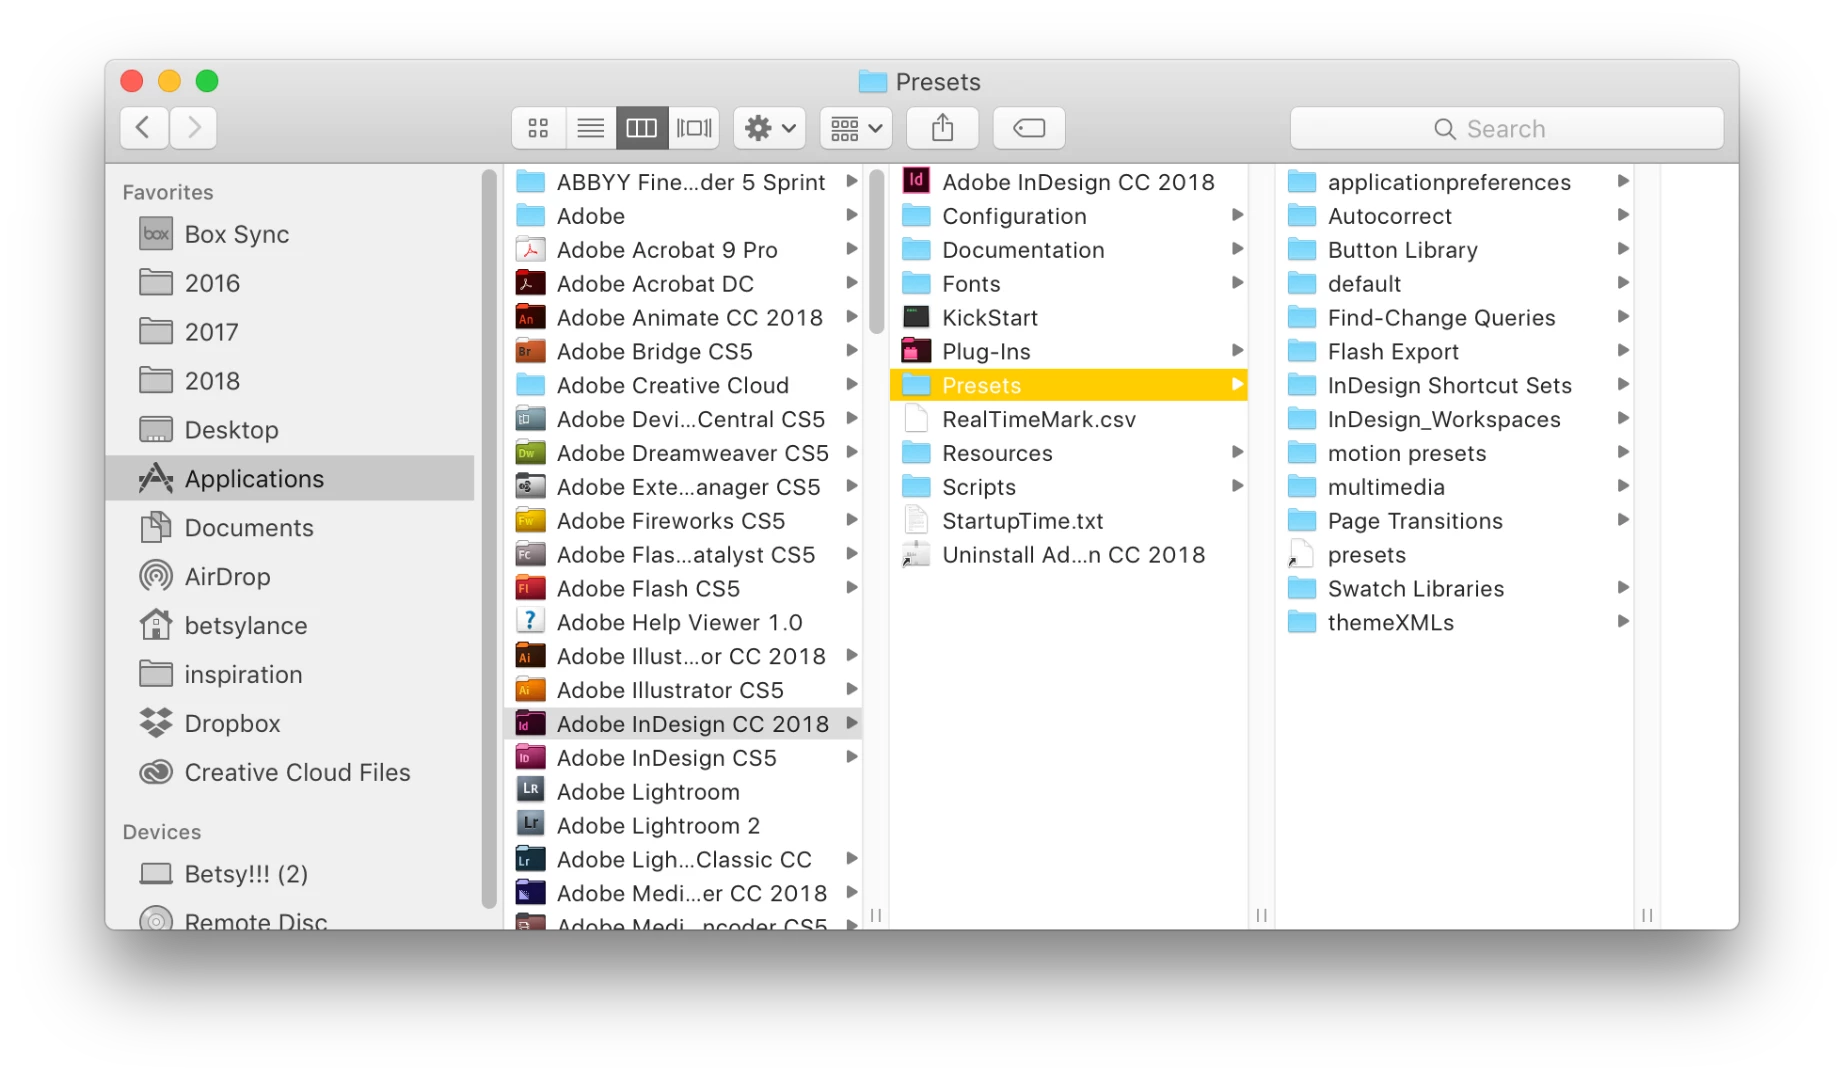Screen dimensions: 1844x1080
Task: Select the KickStart file
Action: [1069, 318]
